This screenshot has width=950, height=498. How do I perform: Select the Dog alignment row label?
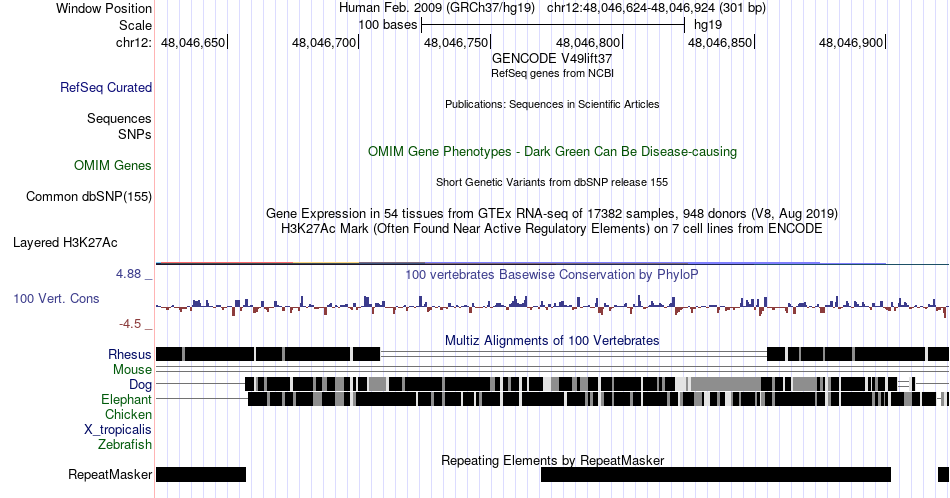coord(141,384)
